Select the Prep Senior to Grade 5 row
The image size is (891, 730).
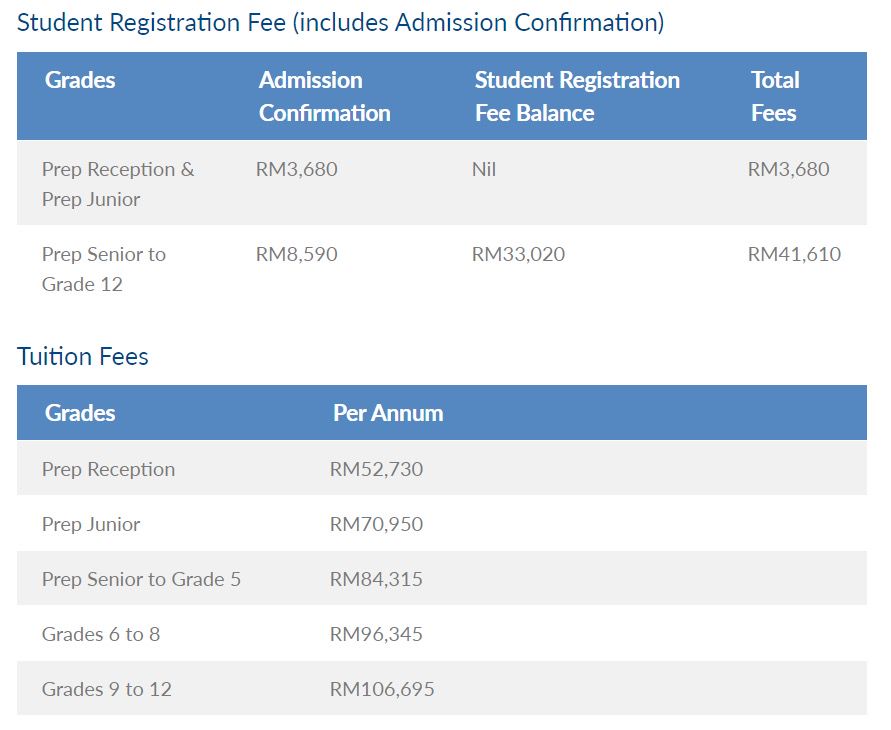pyautogui.click(x=141, y=579)
